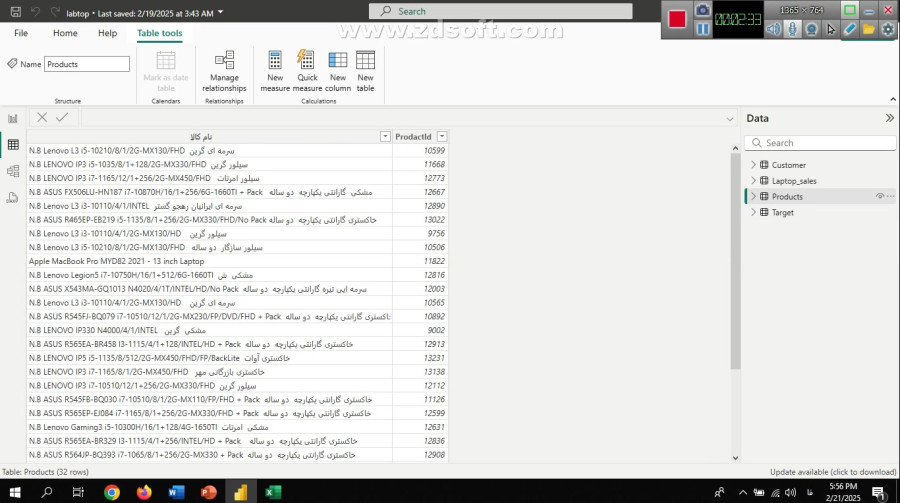Expand the Laptop_sales table
The width and height of the screenshot is (900, 503).
pyautogui.click(x=753, y=180)
